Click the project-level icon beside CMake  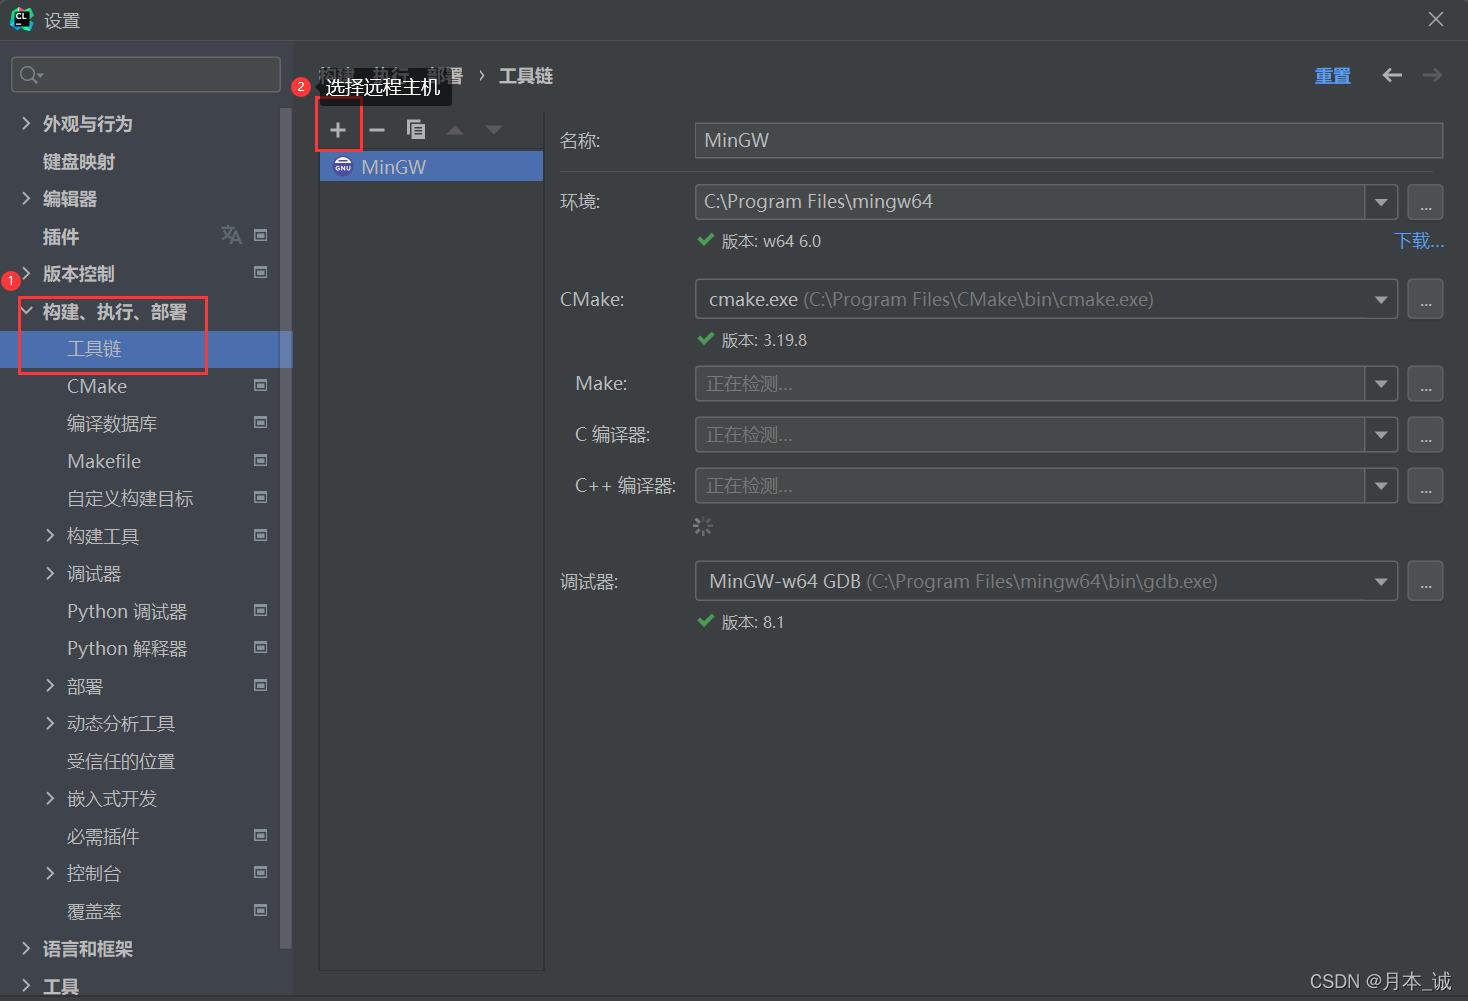click(x=261, y=385)
